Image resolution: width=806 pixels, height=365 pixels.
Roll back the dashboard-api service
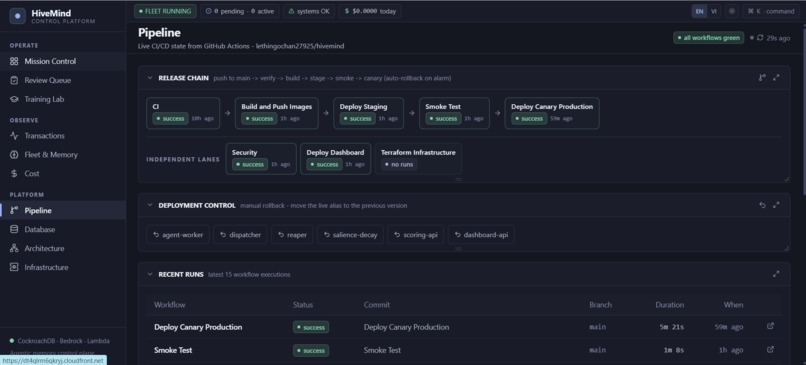click(481, 234)
